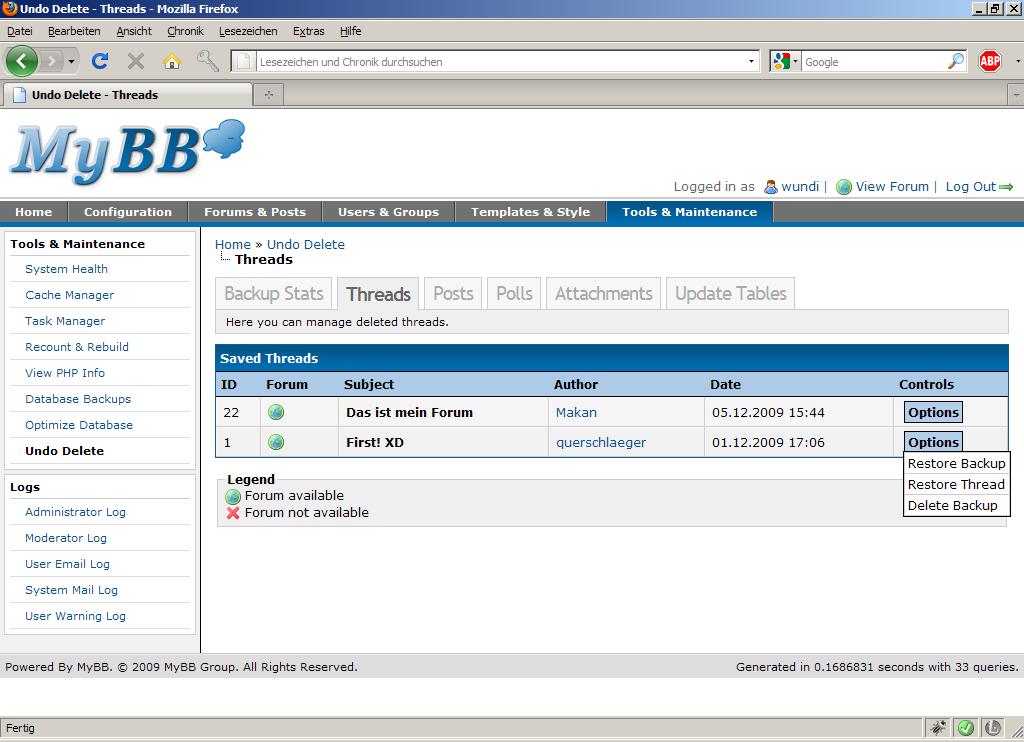Open the Adblock Plus dropdown arrow

1017,61
